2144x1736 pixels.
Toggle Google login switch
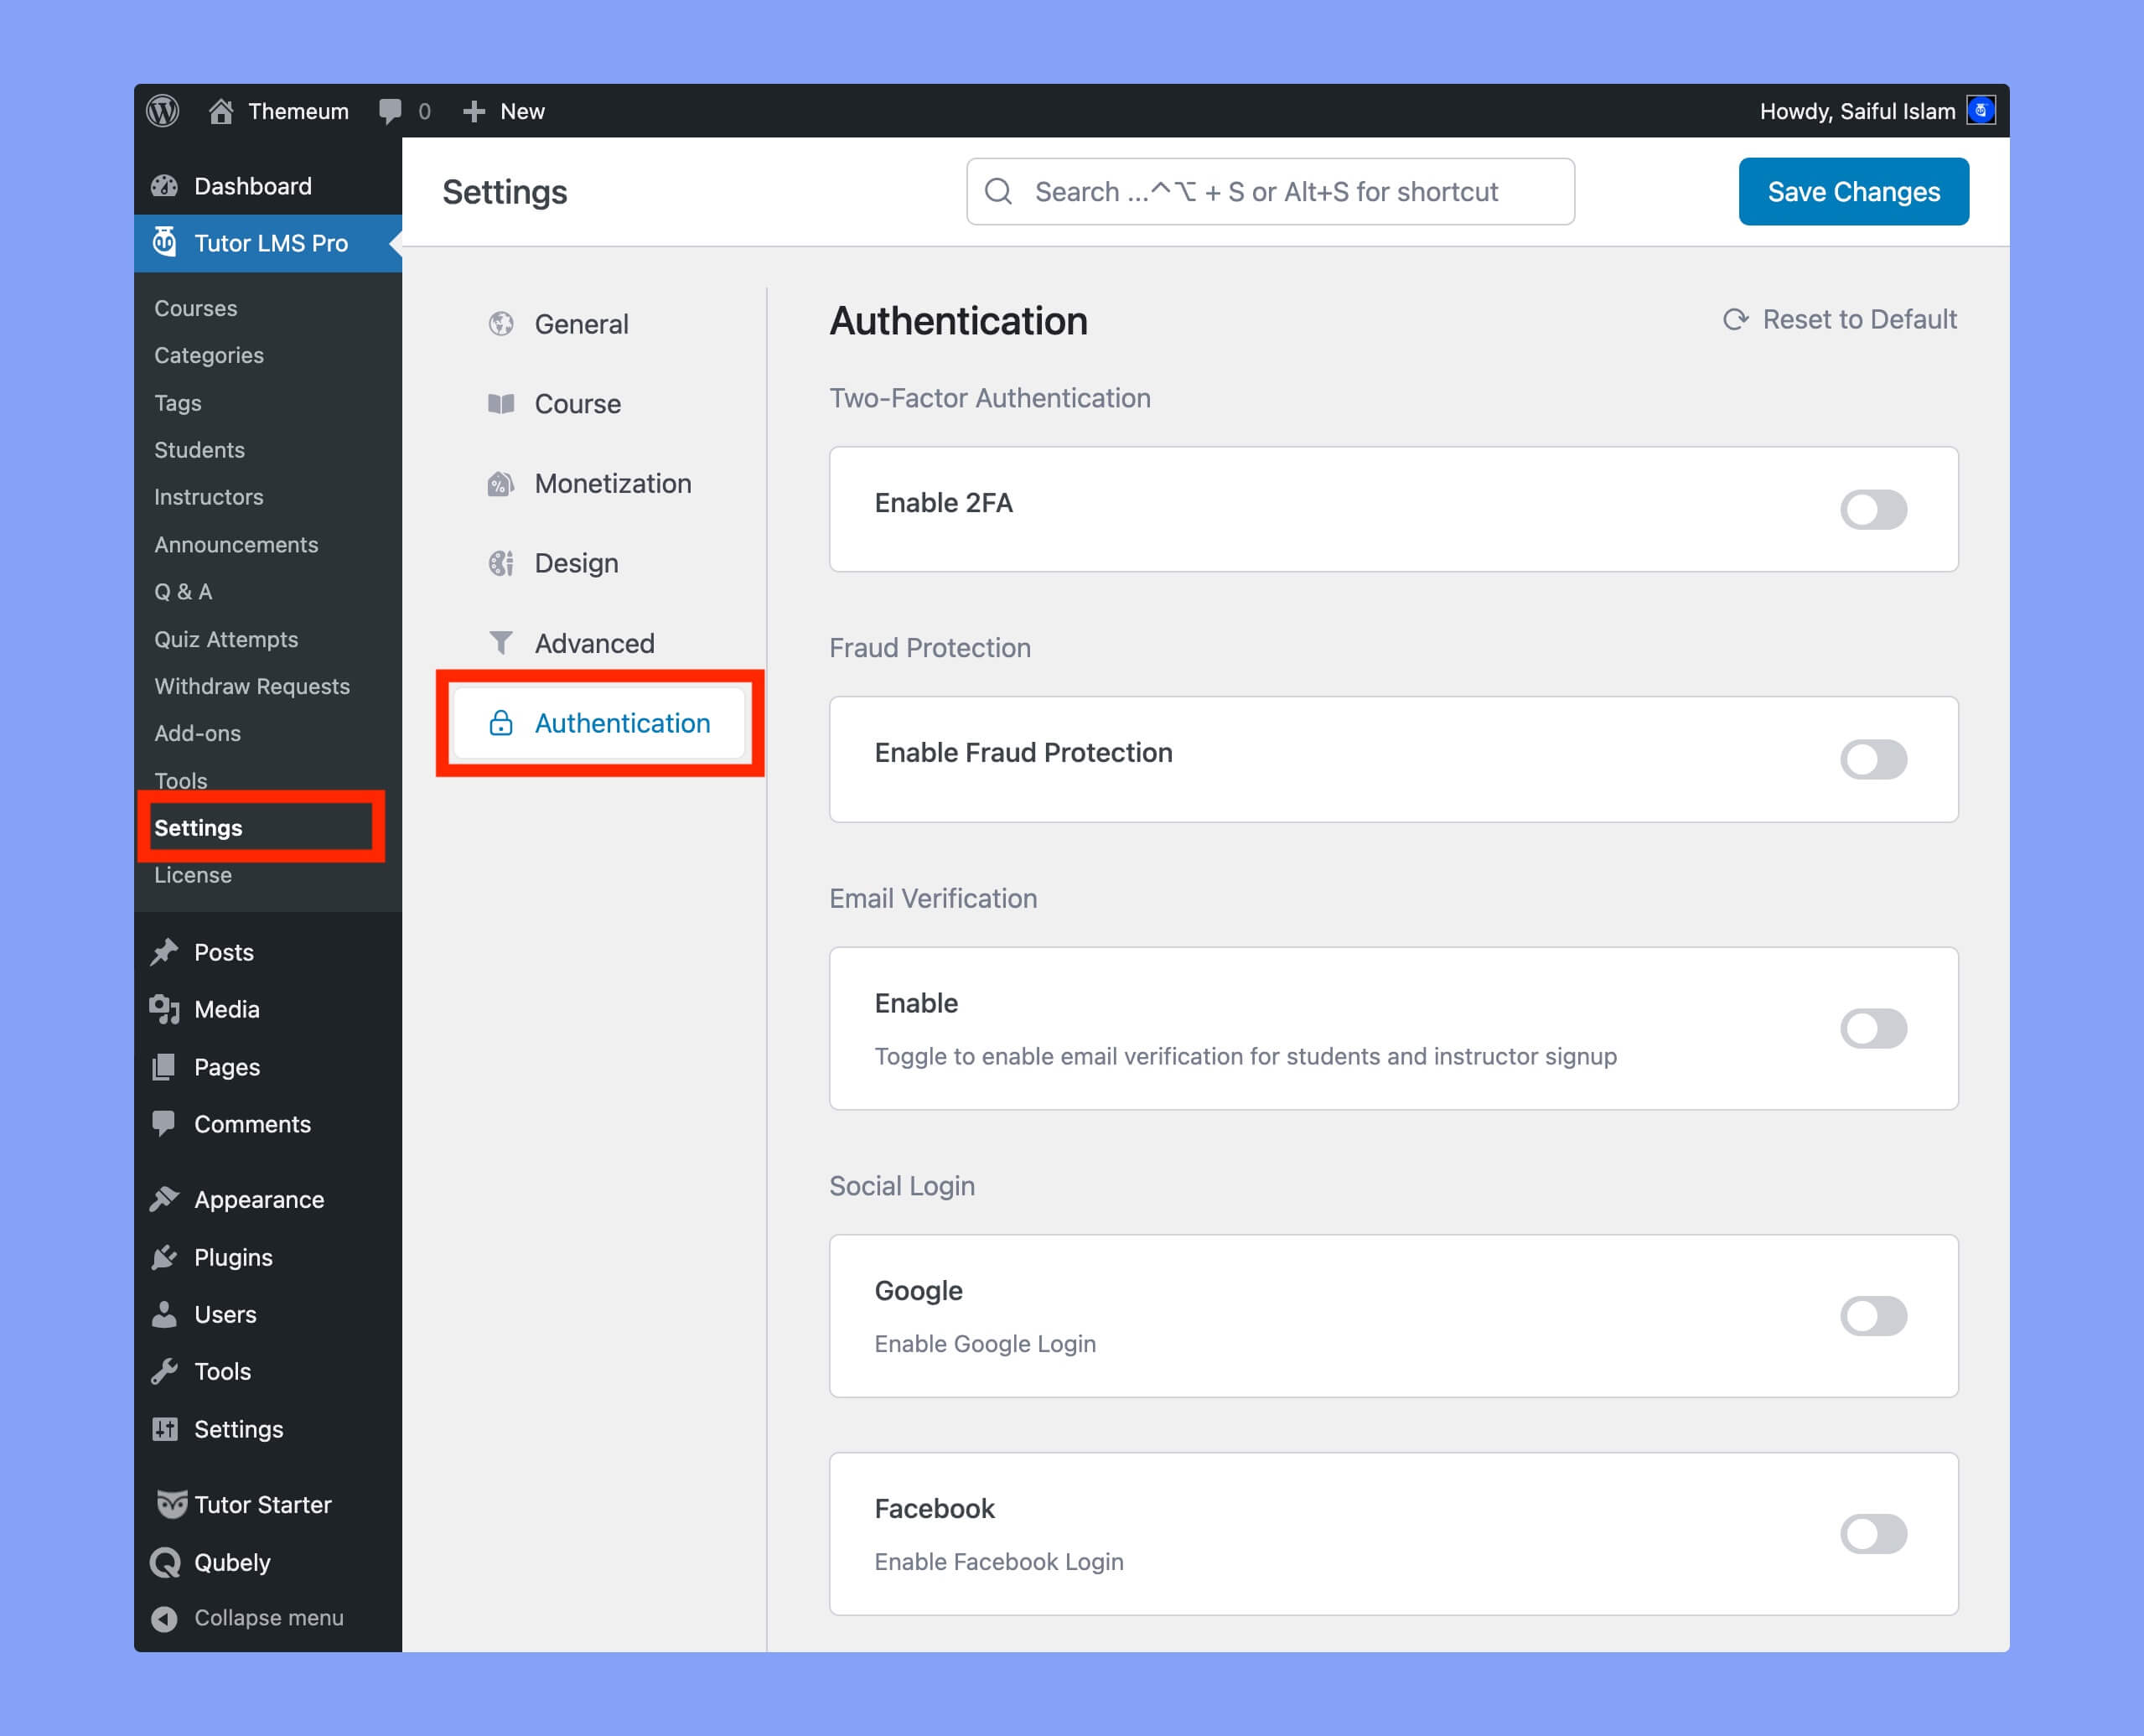point(1873,1316)
